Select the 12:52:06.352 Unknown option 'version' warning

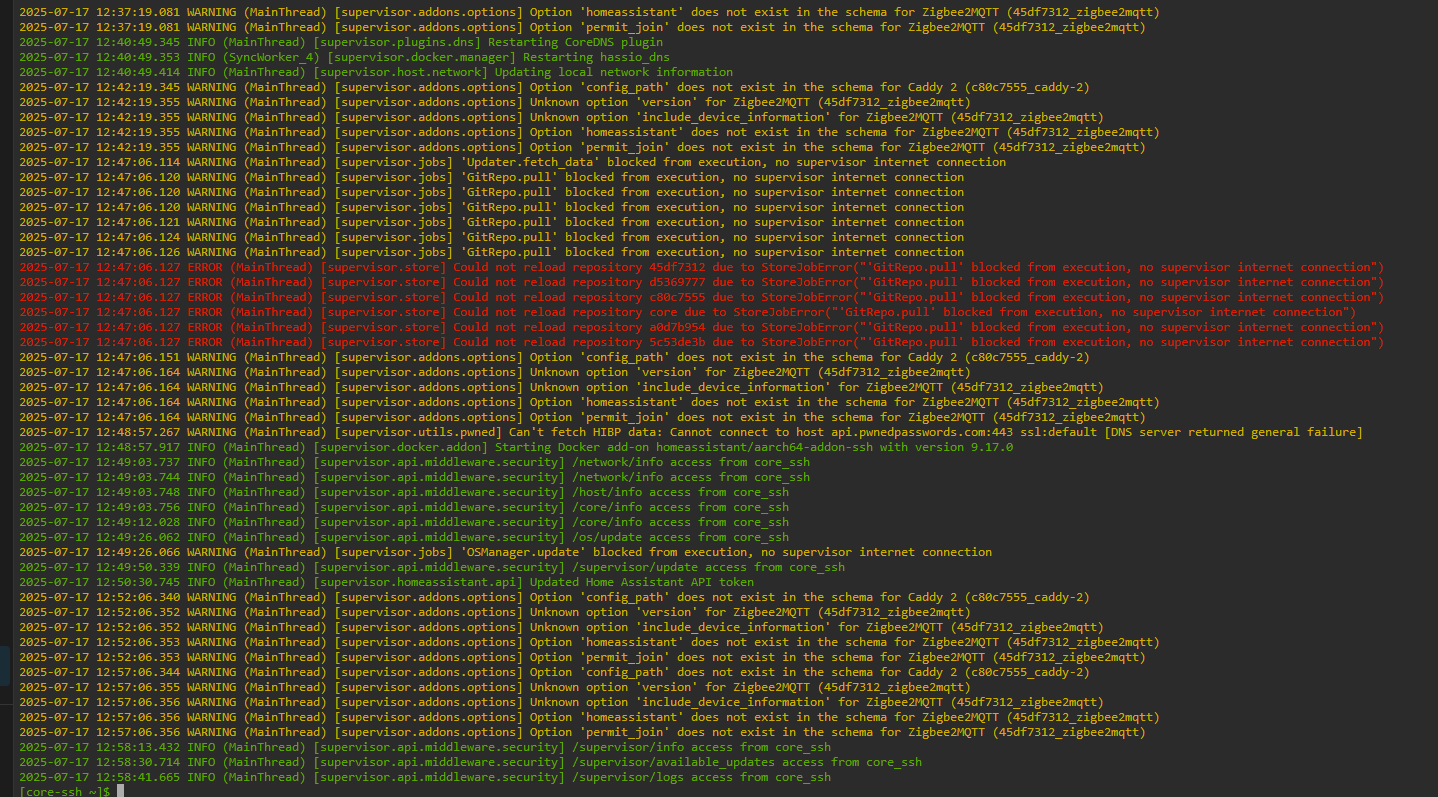495,612
